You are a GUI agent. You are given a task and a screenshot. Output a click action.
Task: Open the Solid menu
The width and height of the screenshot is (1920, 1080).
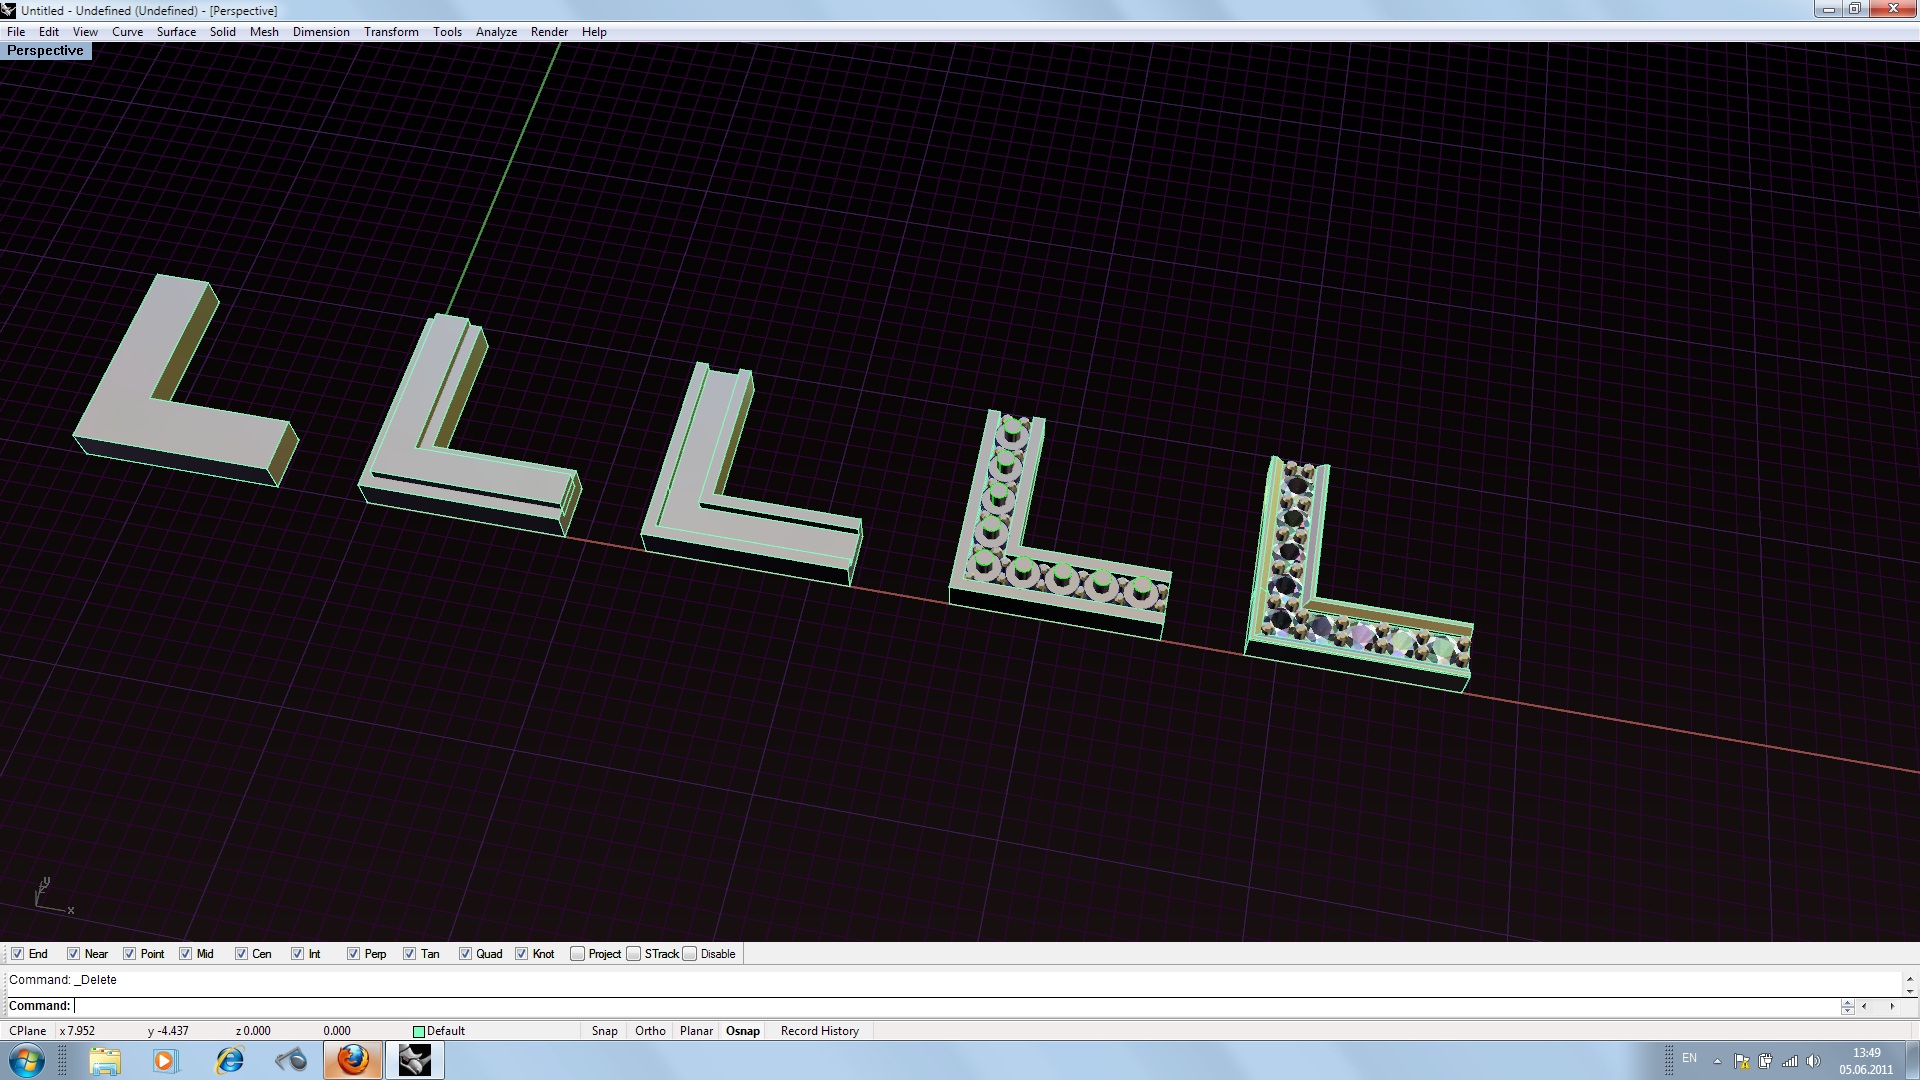coord(222,32)
